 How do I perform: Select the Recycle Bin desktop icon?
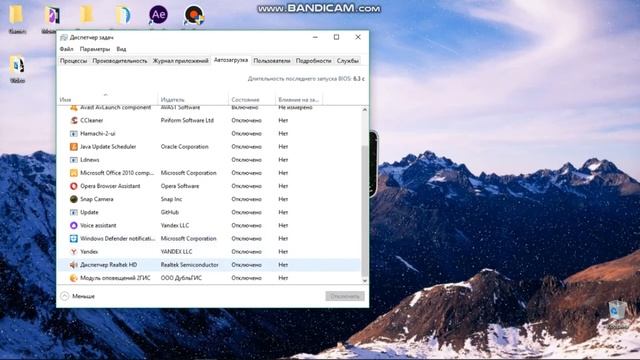617,310
